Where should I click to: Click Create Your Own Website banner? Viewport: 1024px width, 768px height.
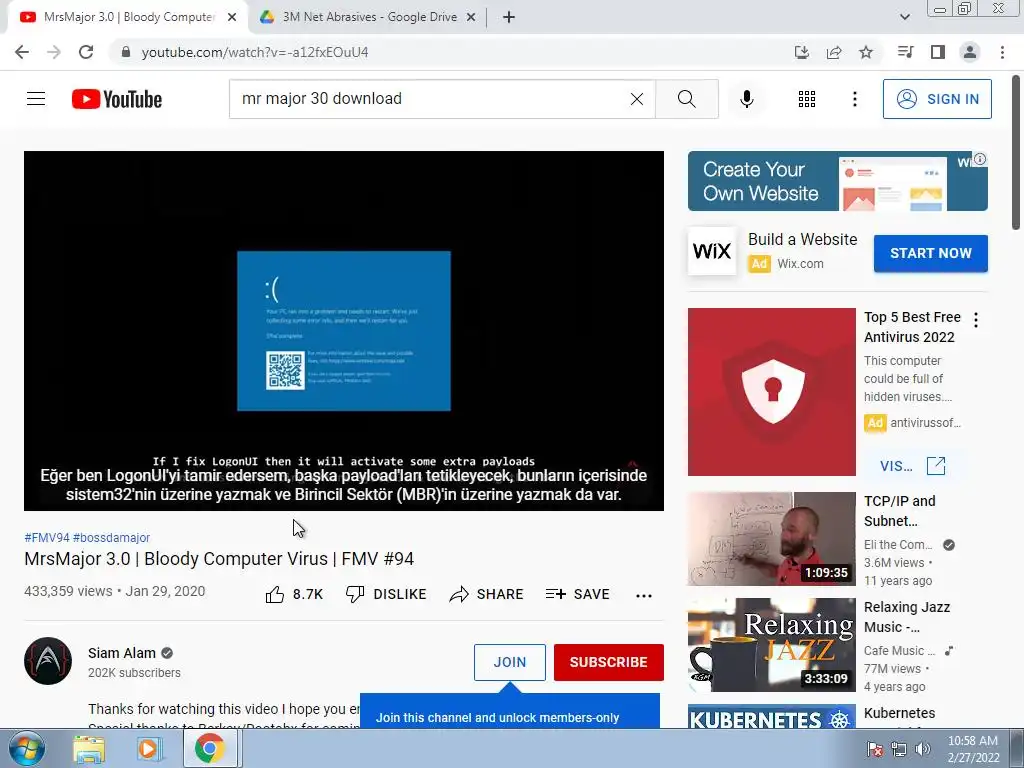click(x=837, y=181)
